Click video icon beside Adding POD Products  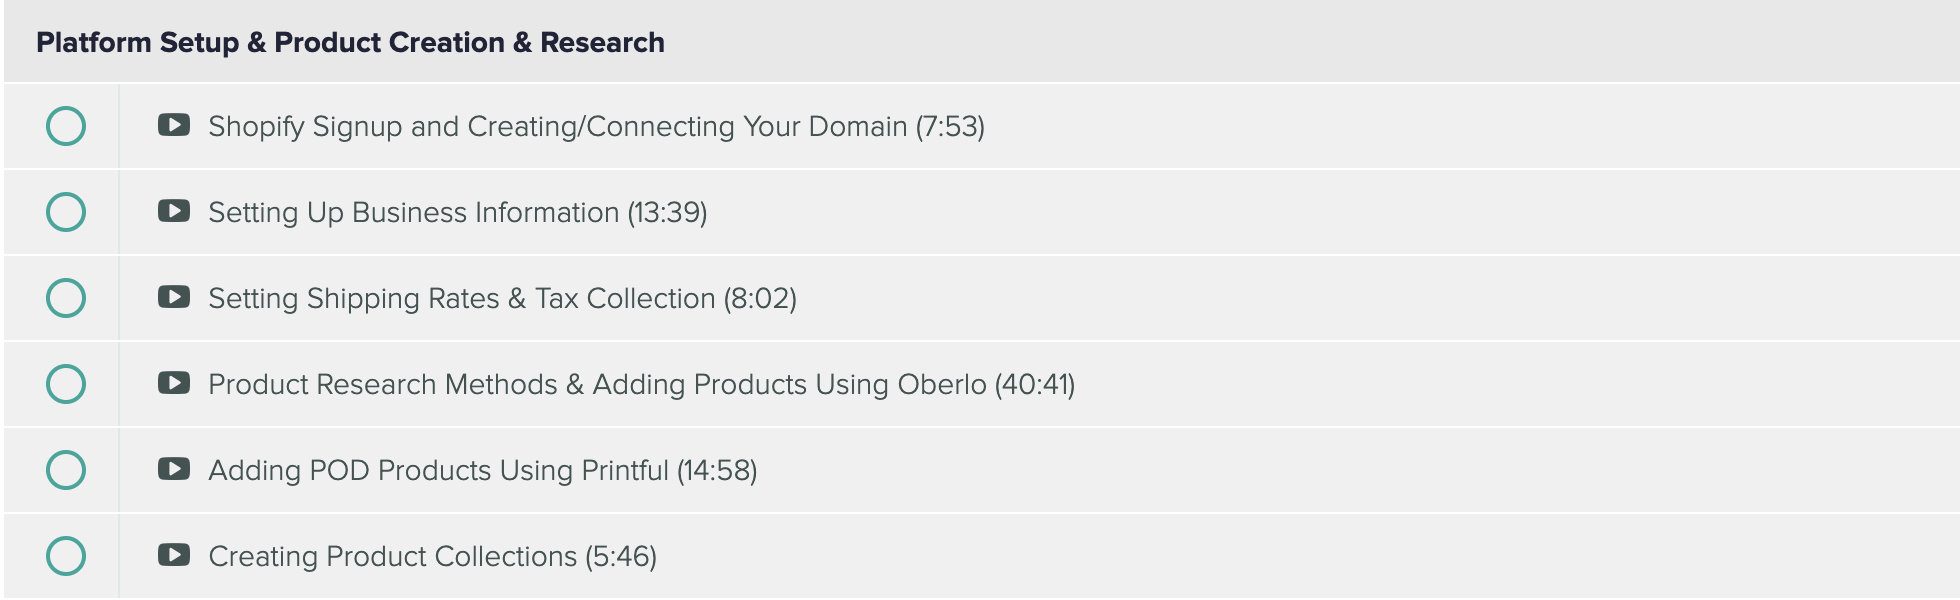tap(174, 470)
